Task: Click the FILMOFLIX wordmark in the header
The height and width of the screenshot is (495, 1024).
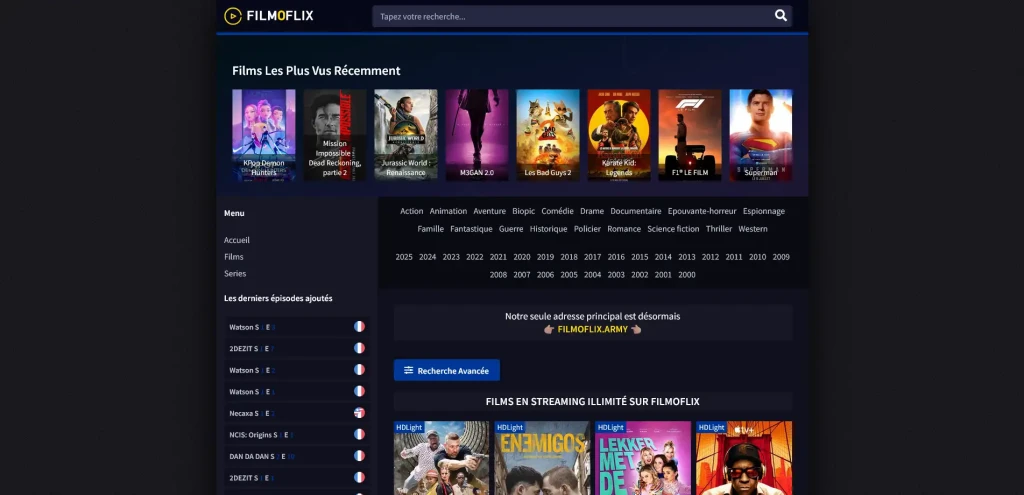Action: pyautogui.click(x=280, y=16)
